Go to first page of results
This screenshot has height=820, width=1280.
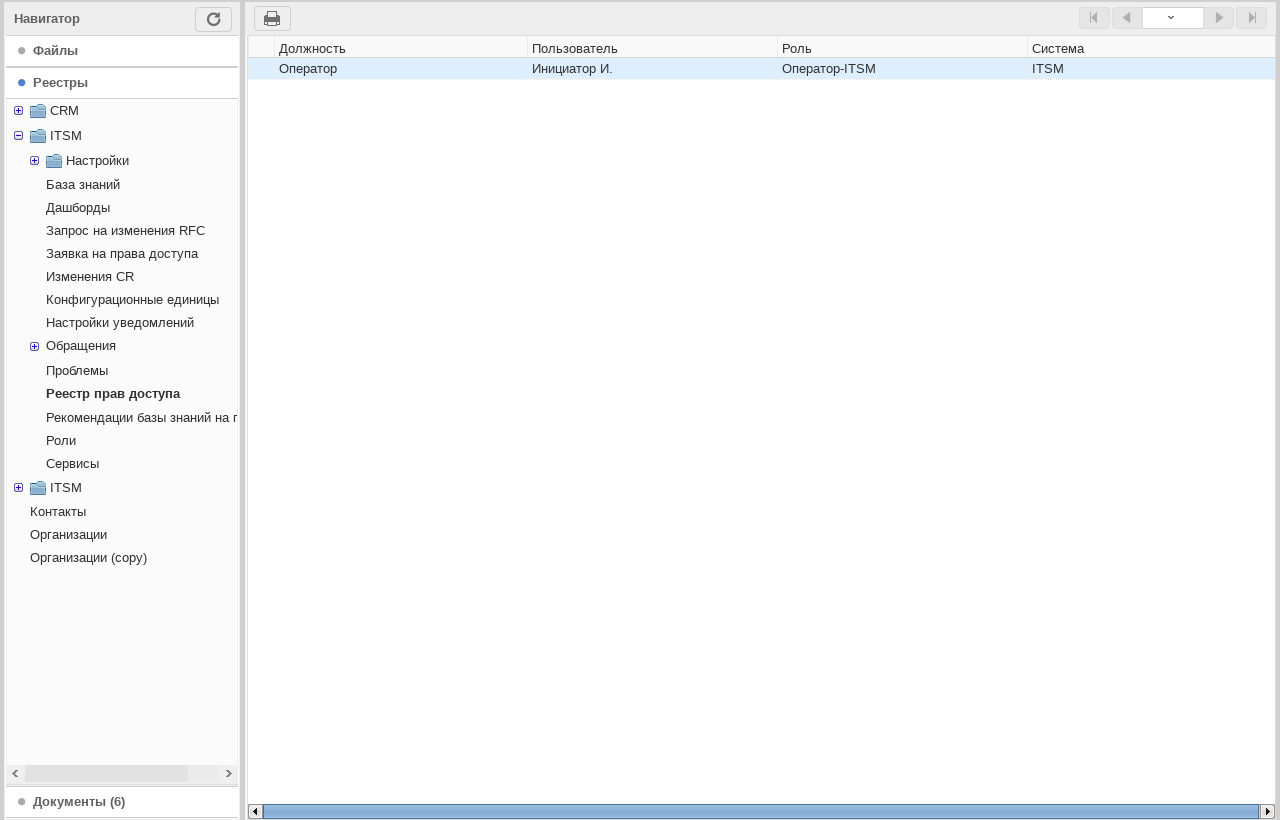click(1094, 18)
